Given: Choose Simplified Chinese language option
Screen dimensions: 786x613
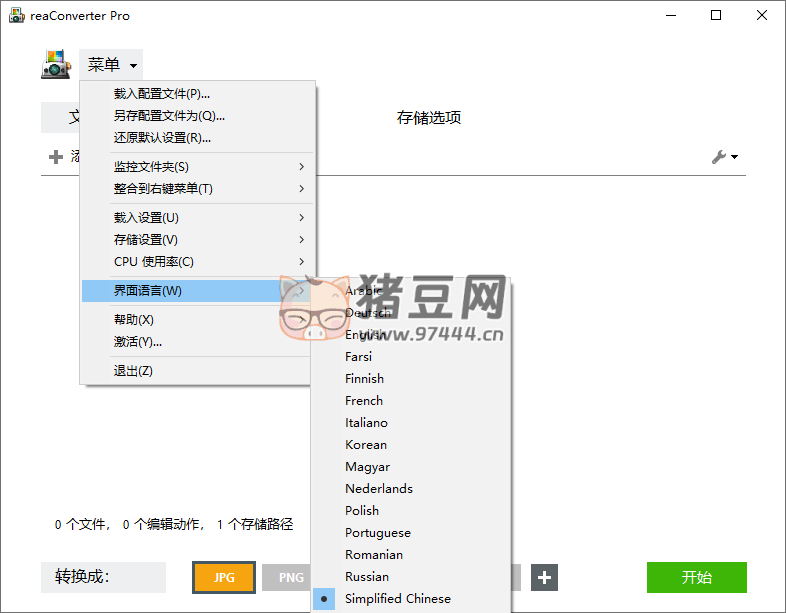Looking at the screenshot, I should coord(397,599).
